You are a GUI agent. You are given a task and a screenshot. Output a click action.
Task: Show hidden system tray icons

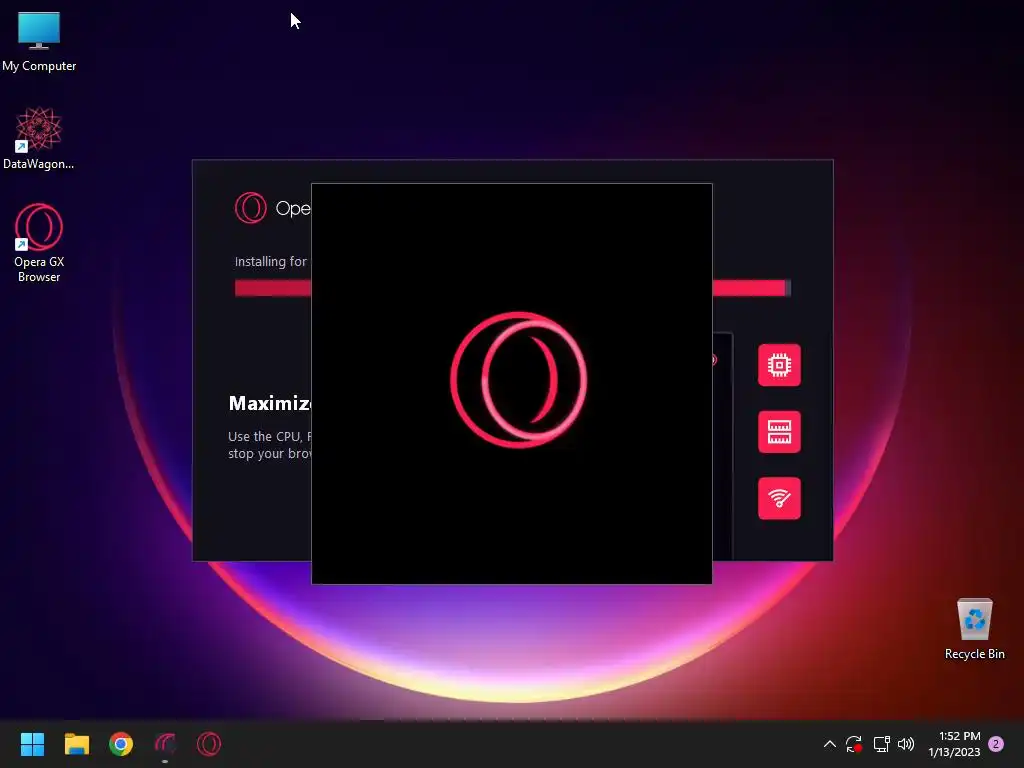tap(829, 744)
